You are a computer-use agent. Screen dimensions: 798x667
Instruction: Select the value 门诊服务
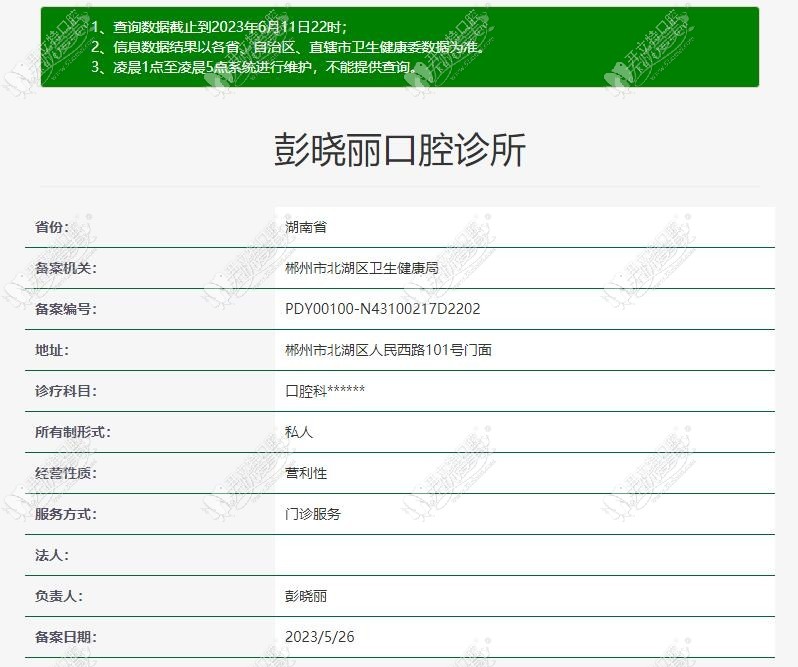[313, 514]
